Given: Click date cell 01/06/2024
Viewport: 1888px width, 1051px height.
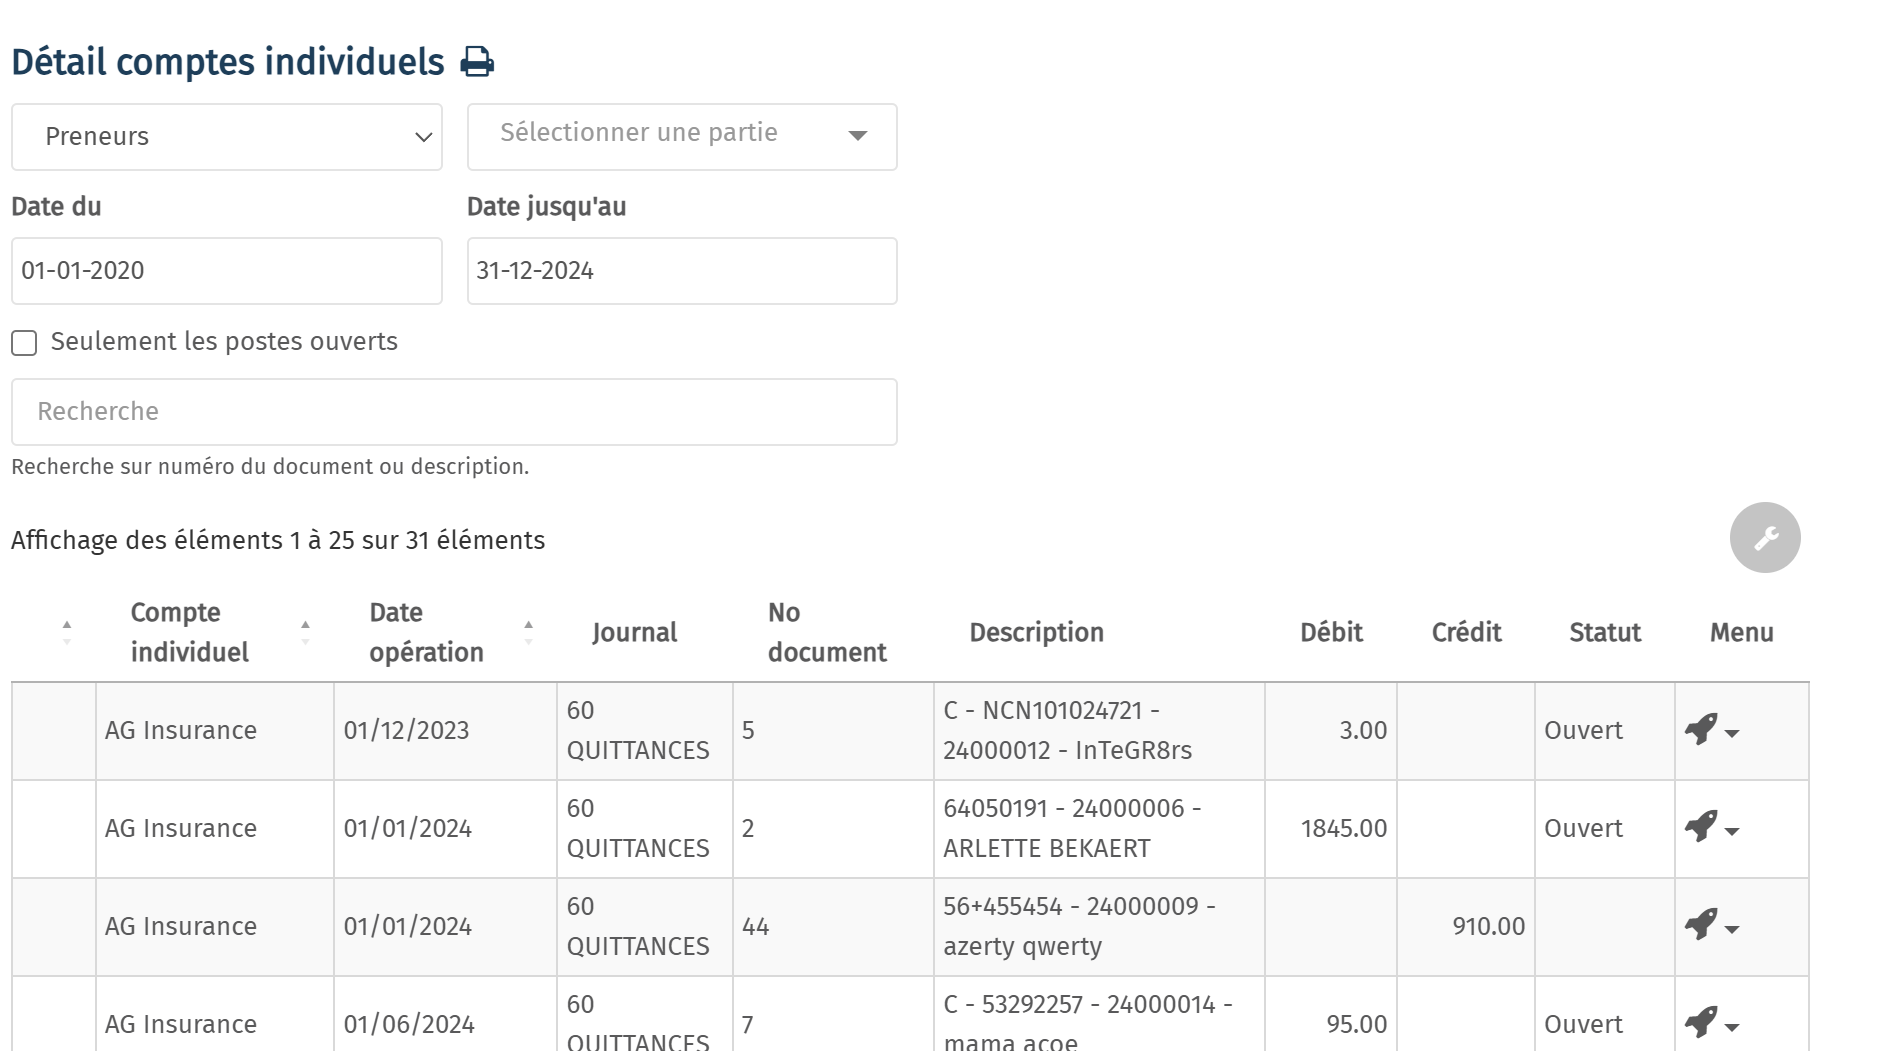Looking at the screenshot, I should [408, 1025].
